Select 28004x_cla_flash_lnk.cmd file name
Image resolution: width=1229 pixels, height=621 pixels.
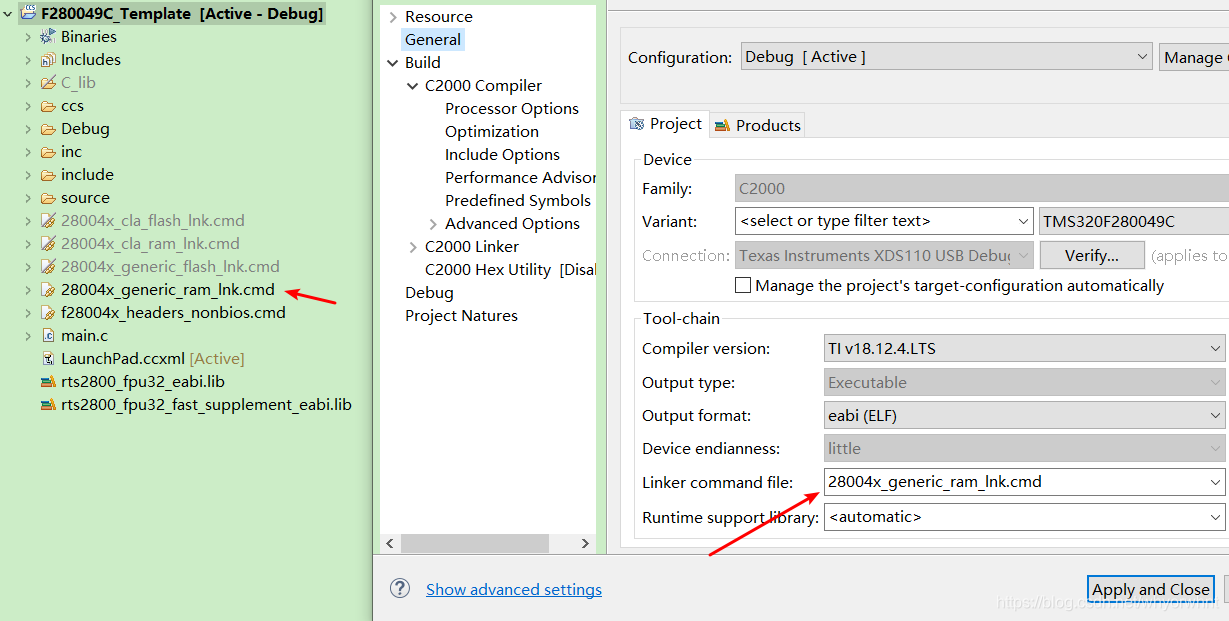click(x=153, y=220)
